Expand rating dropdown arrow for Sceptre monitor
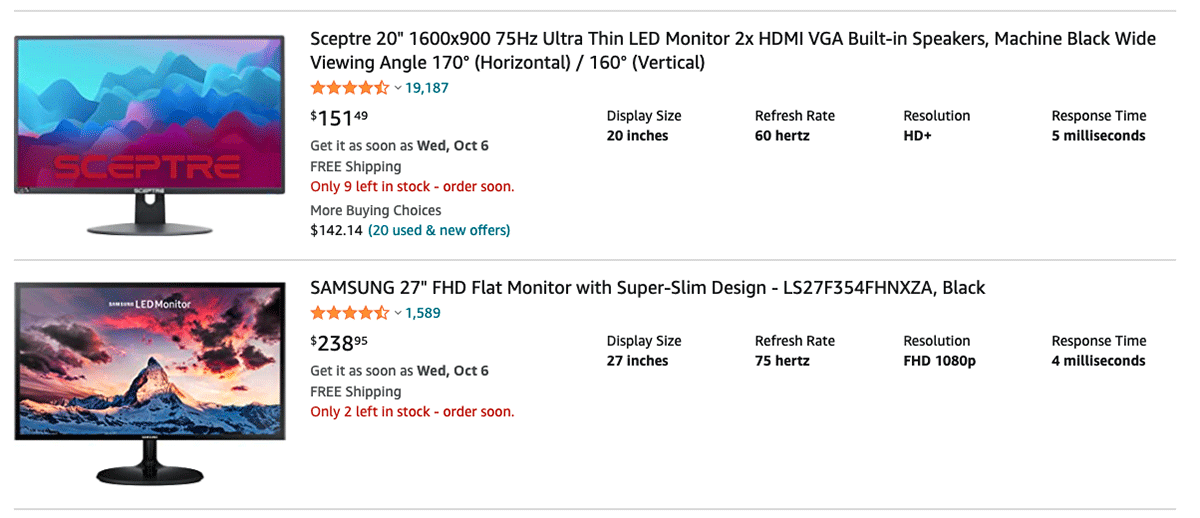Screen dimensions: 1200x518 coord(398,88)
